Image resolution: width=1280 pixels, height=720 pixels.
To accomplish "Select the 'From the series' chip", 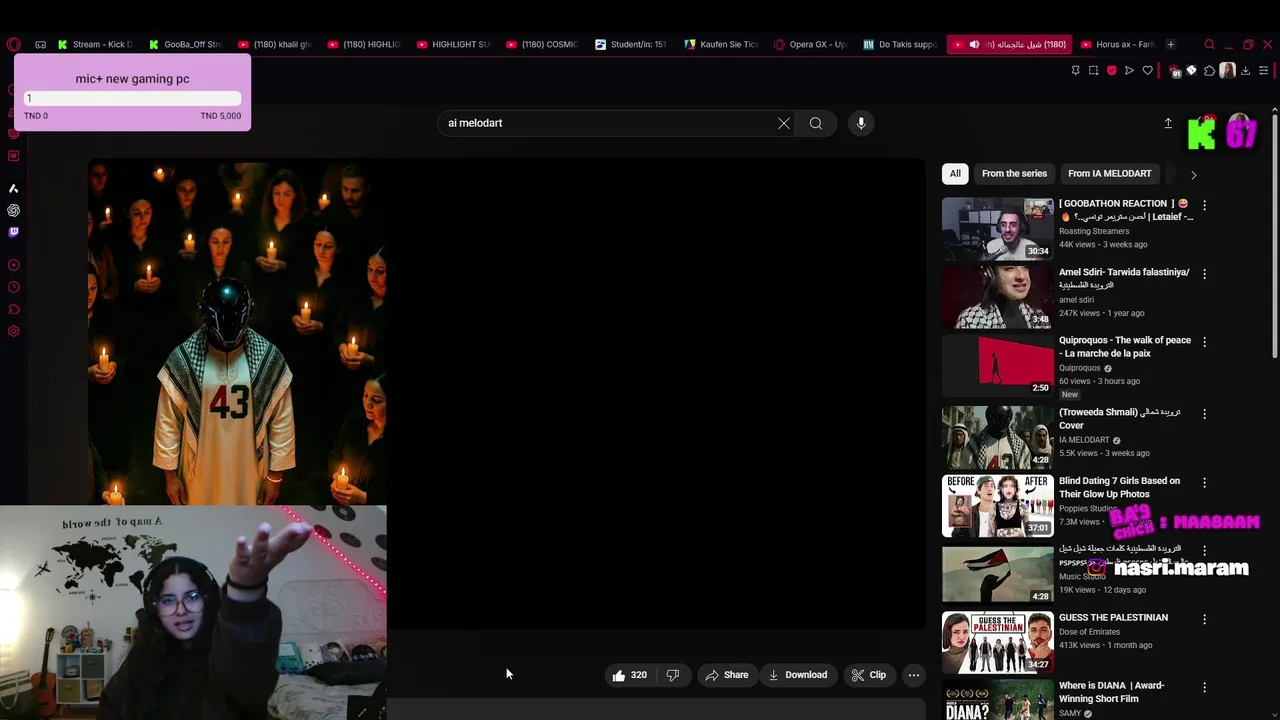I will (x=1014, y=174).
